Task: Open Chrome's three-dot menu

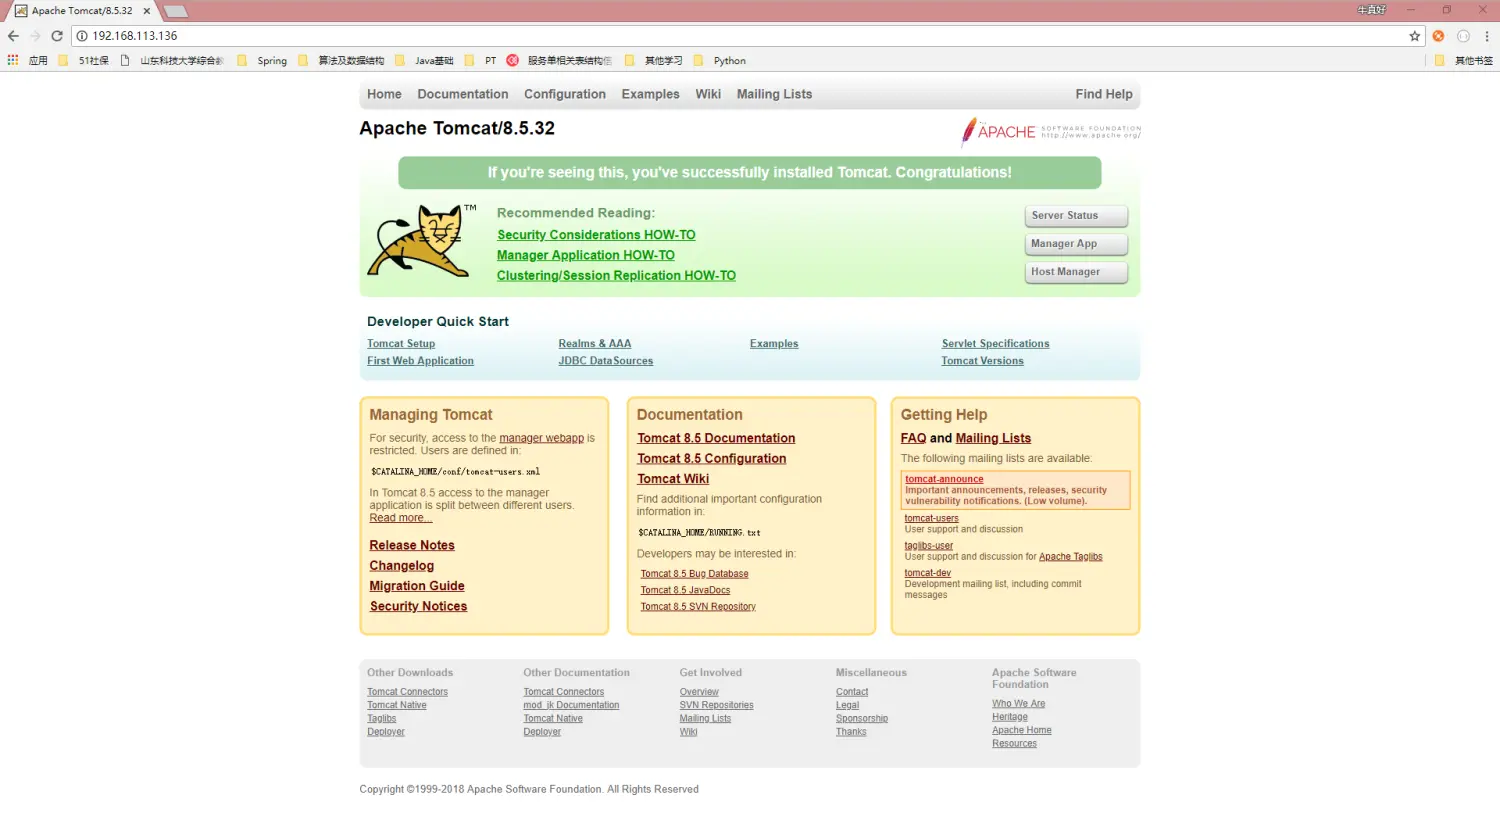Action: 1487,36
